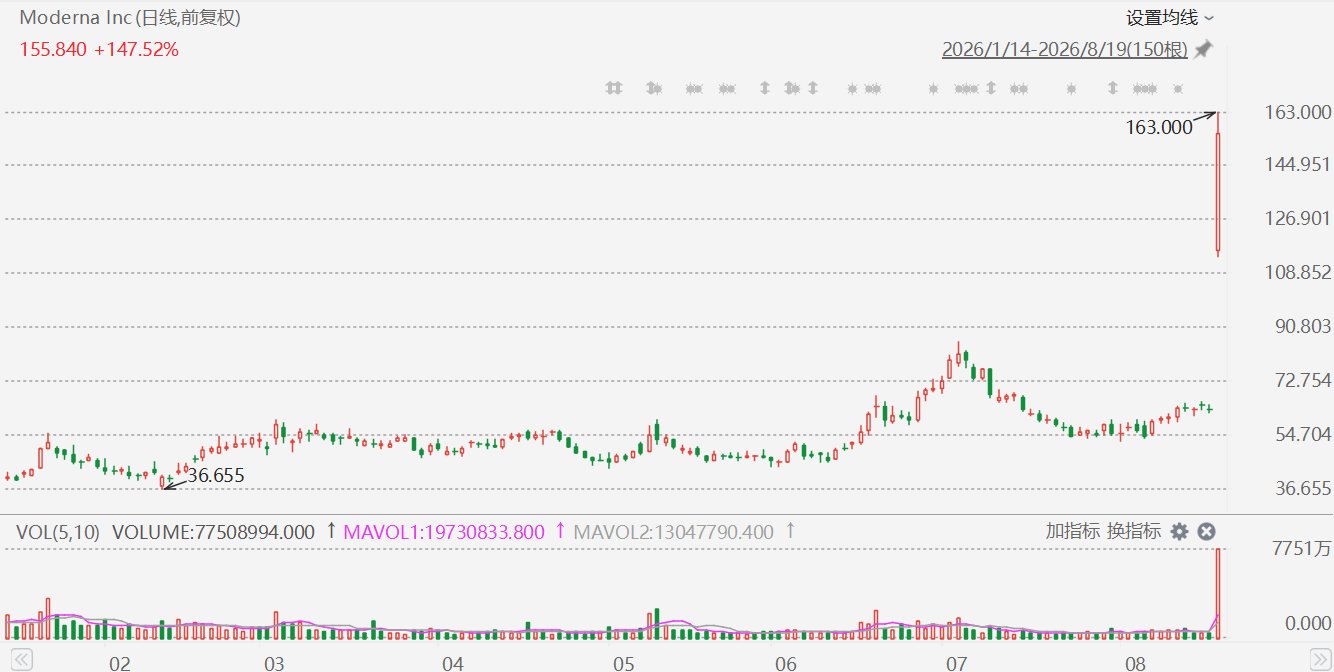Jump to the 07 month marker
The image size is (1334, 672).
tap(956, 663)
